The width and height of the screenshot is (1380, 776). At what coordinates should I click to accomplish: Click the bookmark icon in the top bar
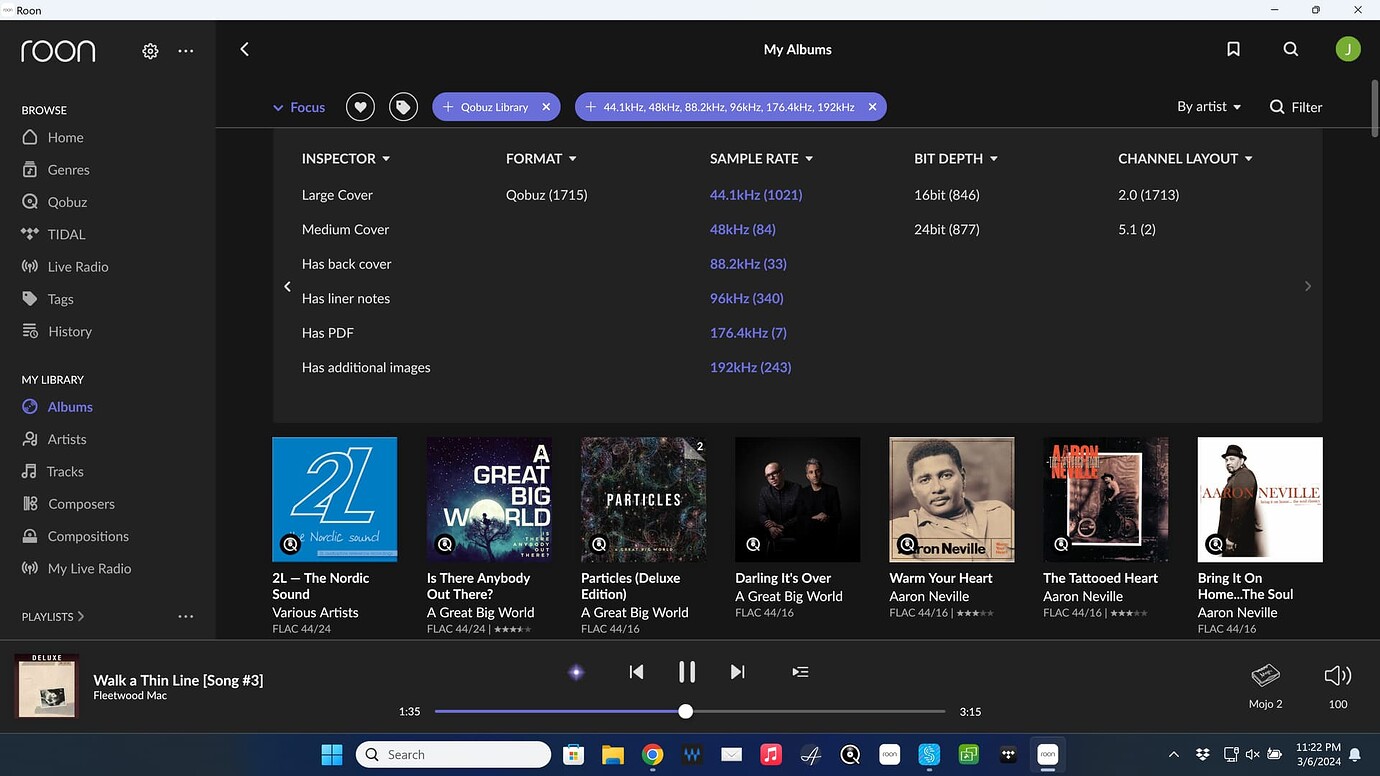[x=1233, y=48]
